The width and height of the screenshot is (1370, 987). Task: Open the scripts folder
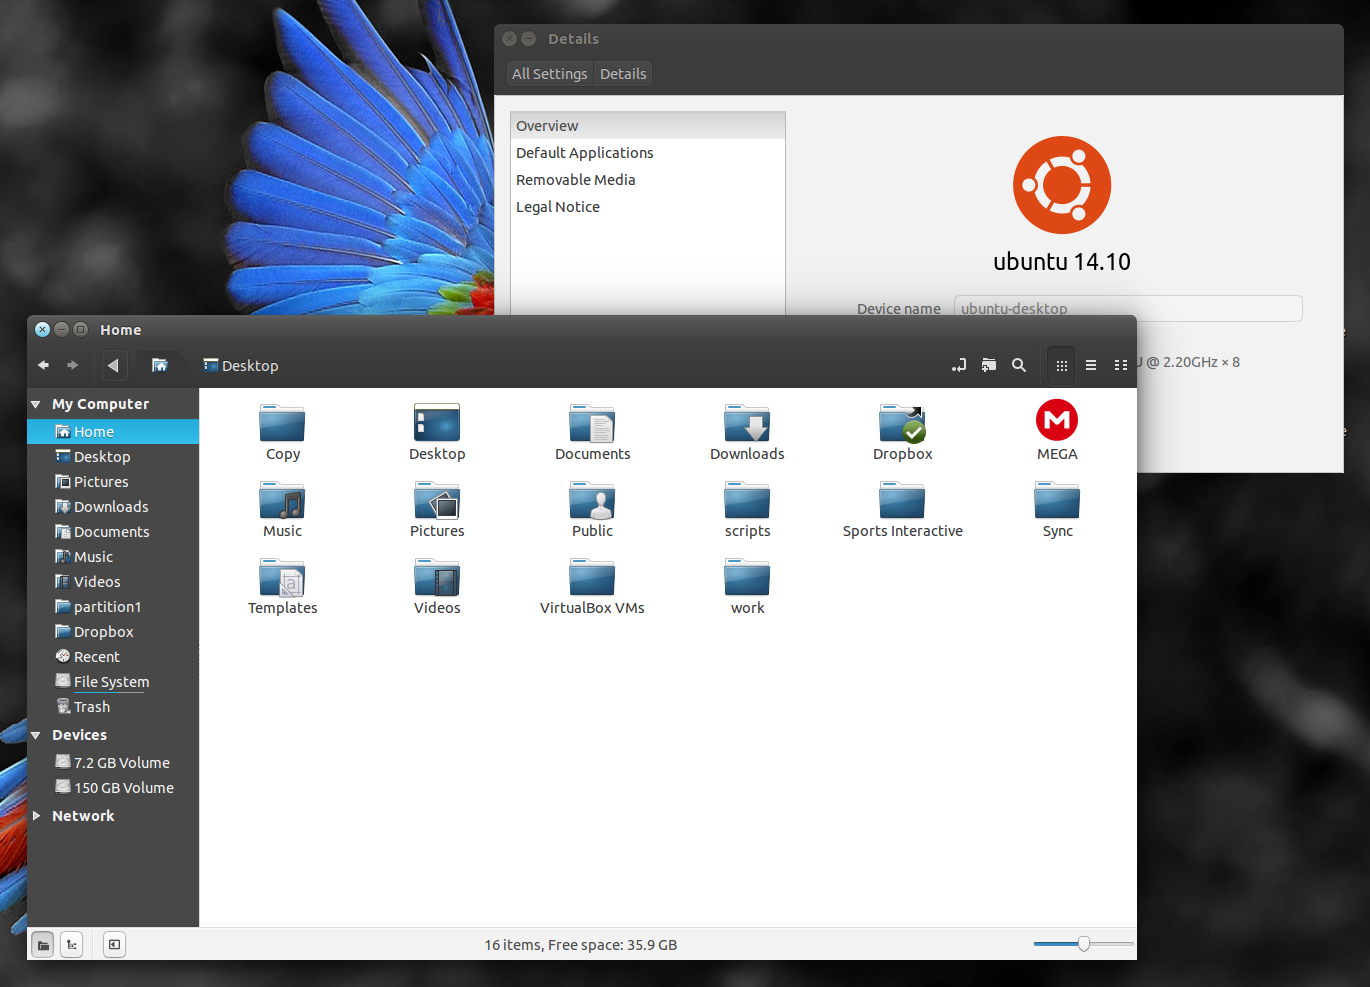pos(747,500)
